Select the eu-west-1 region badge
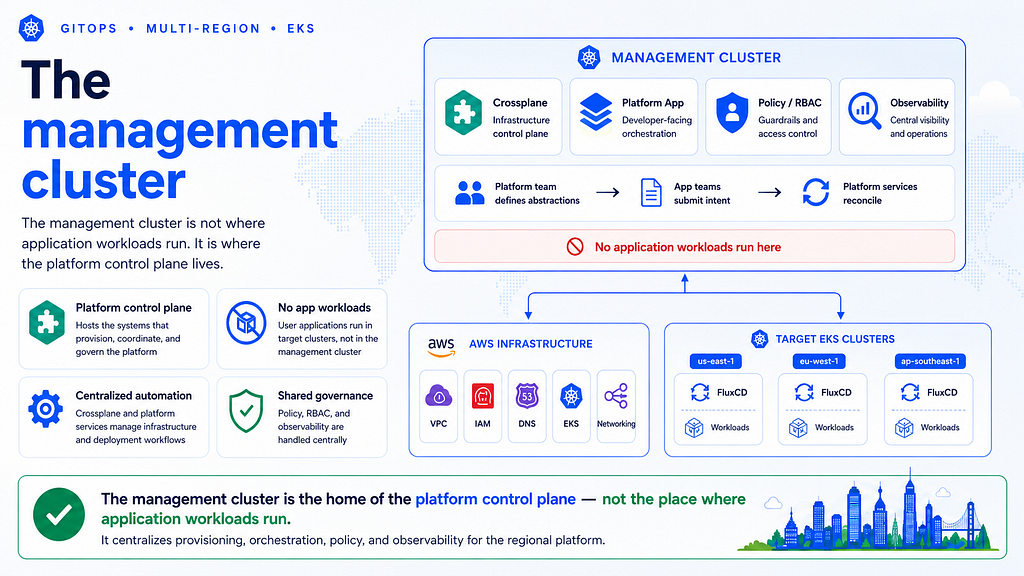1024x576 pixels. [819, 361]
